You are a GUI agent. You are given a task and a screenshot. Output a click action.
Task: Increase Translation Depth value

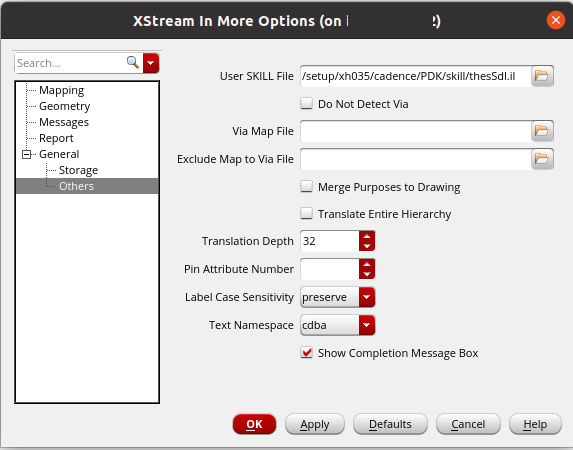367,236
